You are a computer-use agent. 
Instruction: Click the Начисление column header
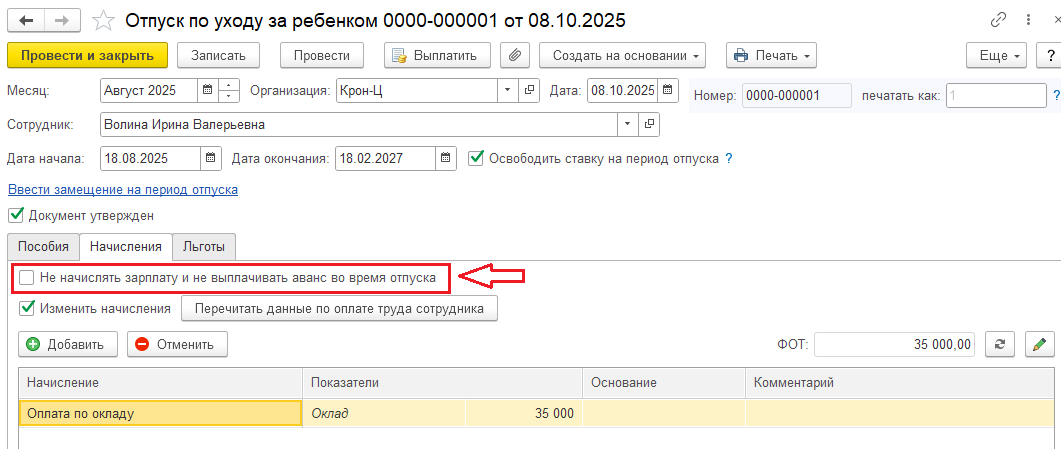[160, 383]
